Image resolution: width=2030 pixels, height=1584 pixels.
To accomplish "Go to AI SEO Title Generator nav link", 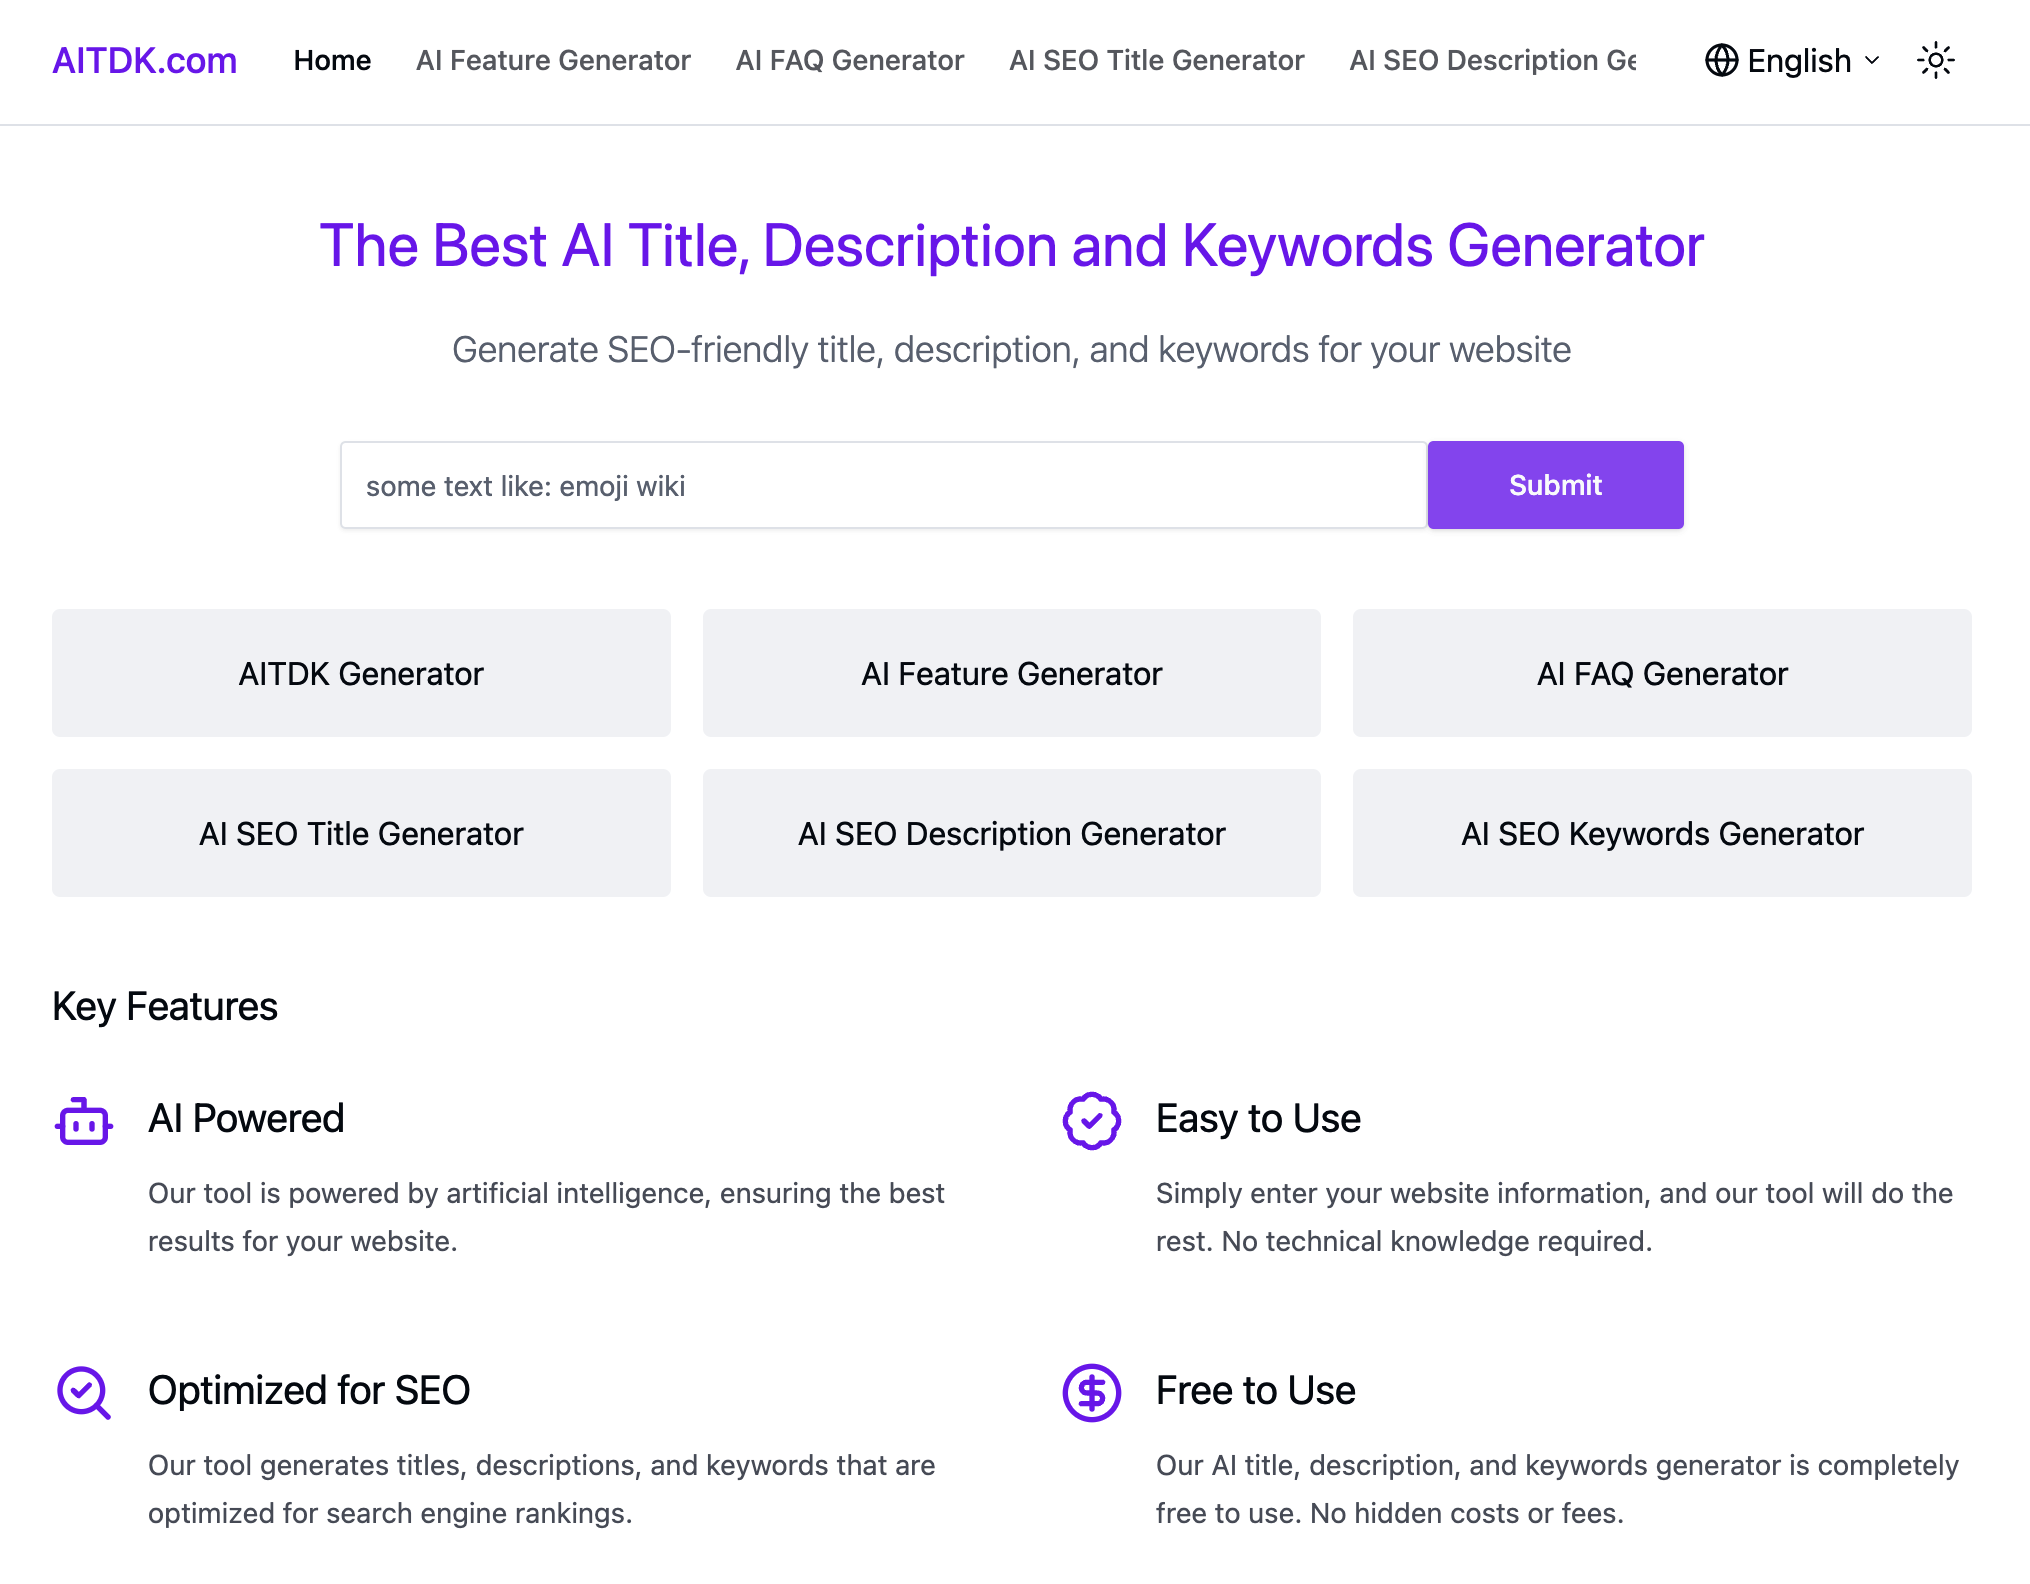I will click(x=1156, y=61).
